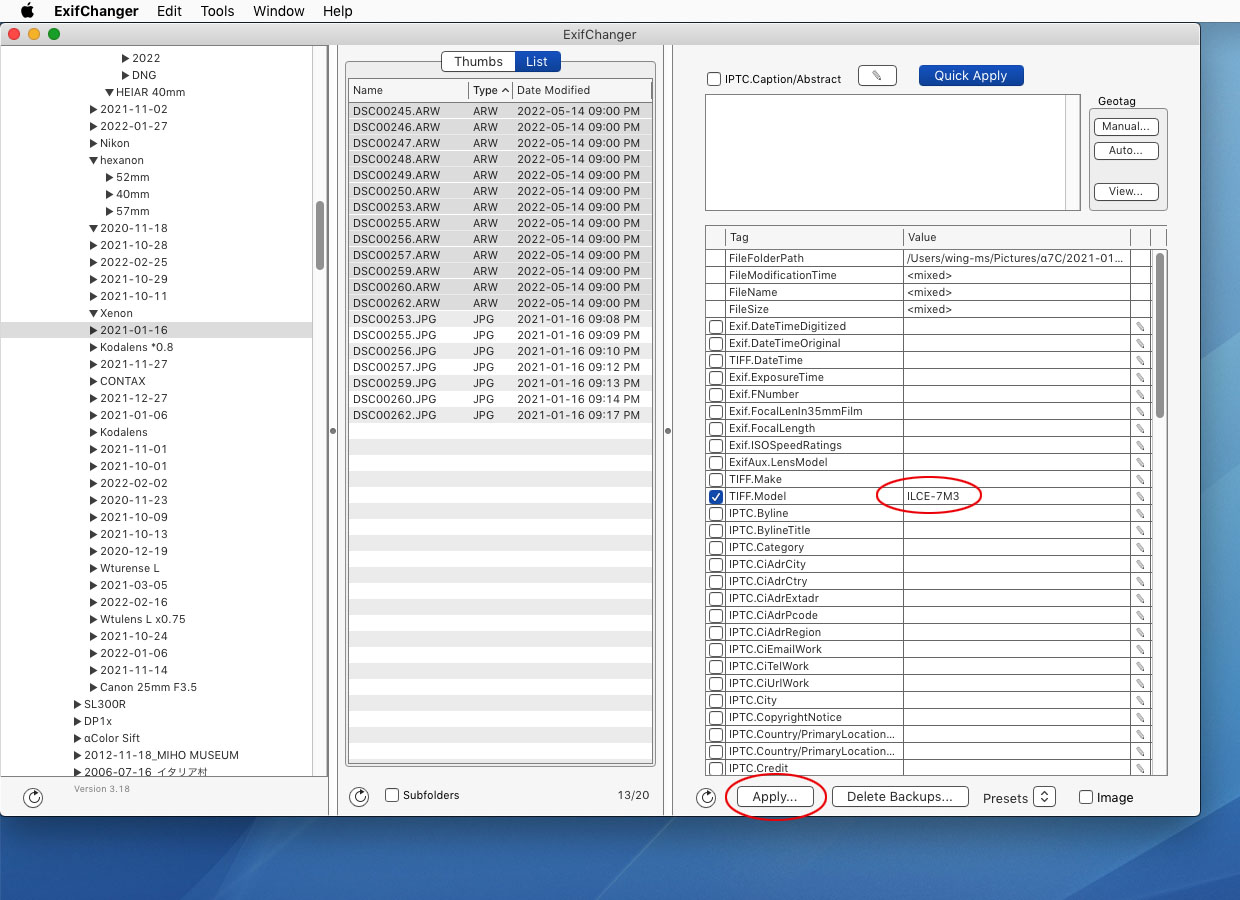Collapse the hexanon folder
Screen dimensions: 1240x900
pyautogui.click(x=93, y=160)
